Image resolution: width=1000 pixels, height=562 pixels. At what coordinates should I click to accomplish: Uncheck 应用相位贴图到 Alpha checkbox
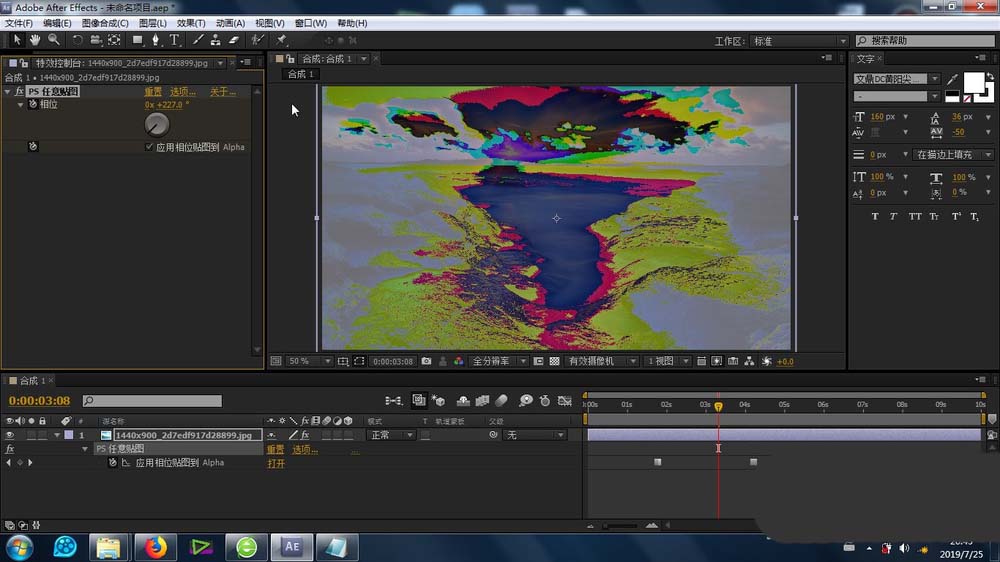click(150, 147)
